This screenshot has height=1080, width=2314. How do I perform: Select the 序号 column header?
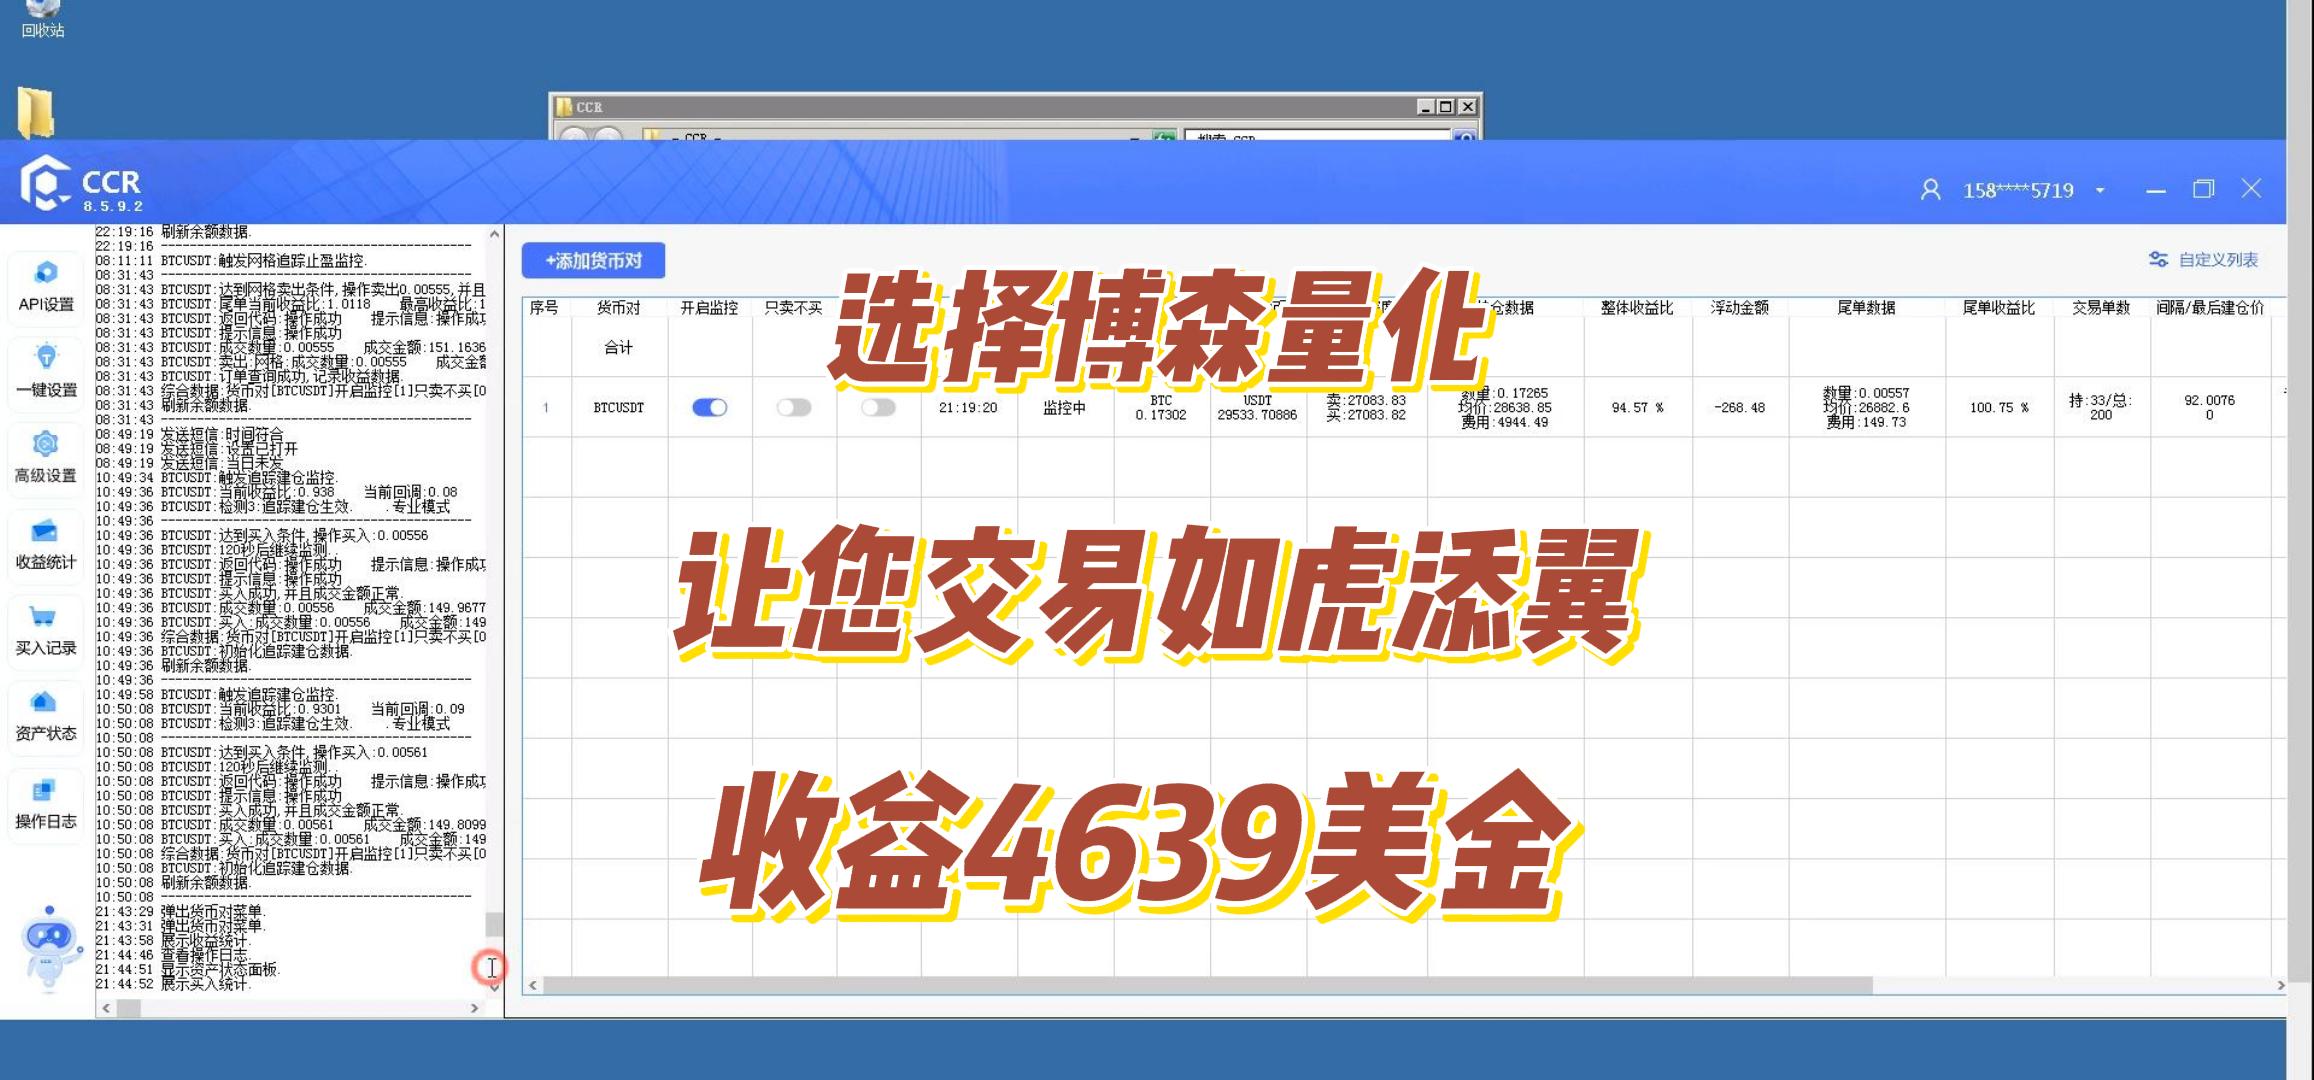pos(544,308)
